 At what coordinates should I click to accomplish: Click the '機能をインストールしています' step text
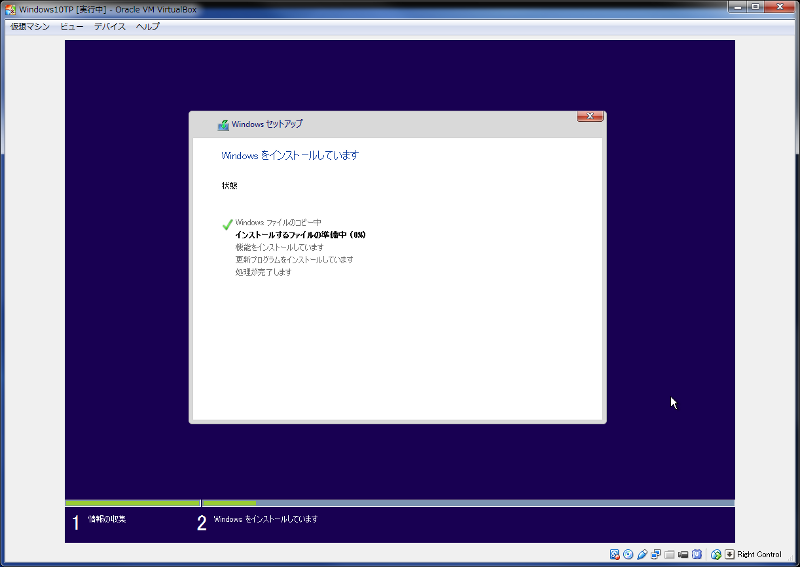click(x=279, y=247)
